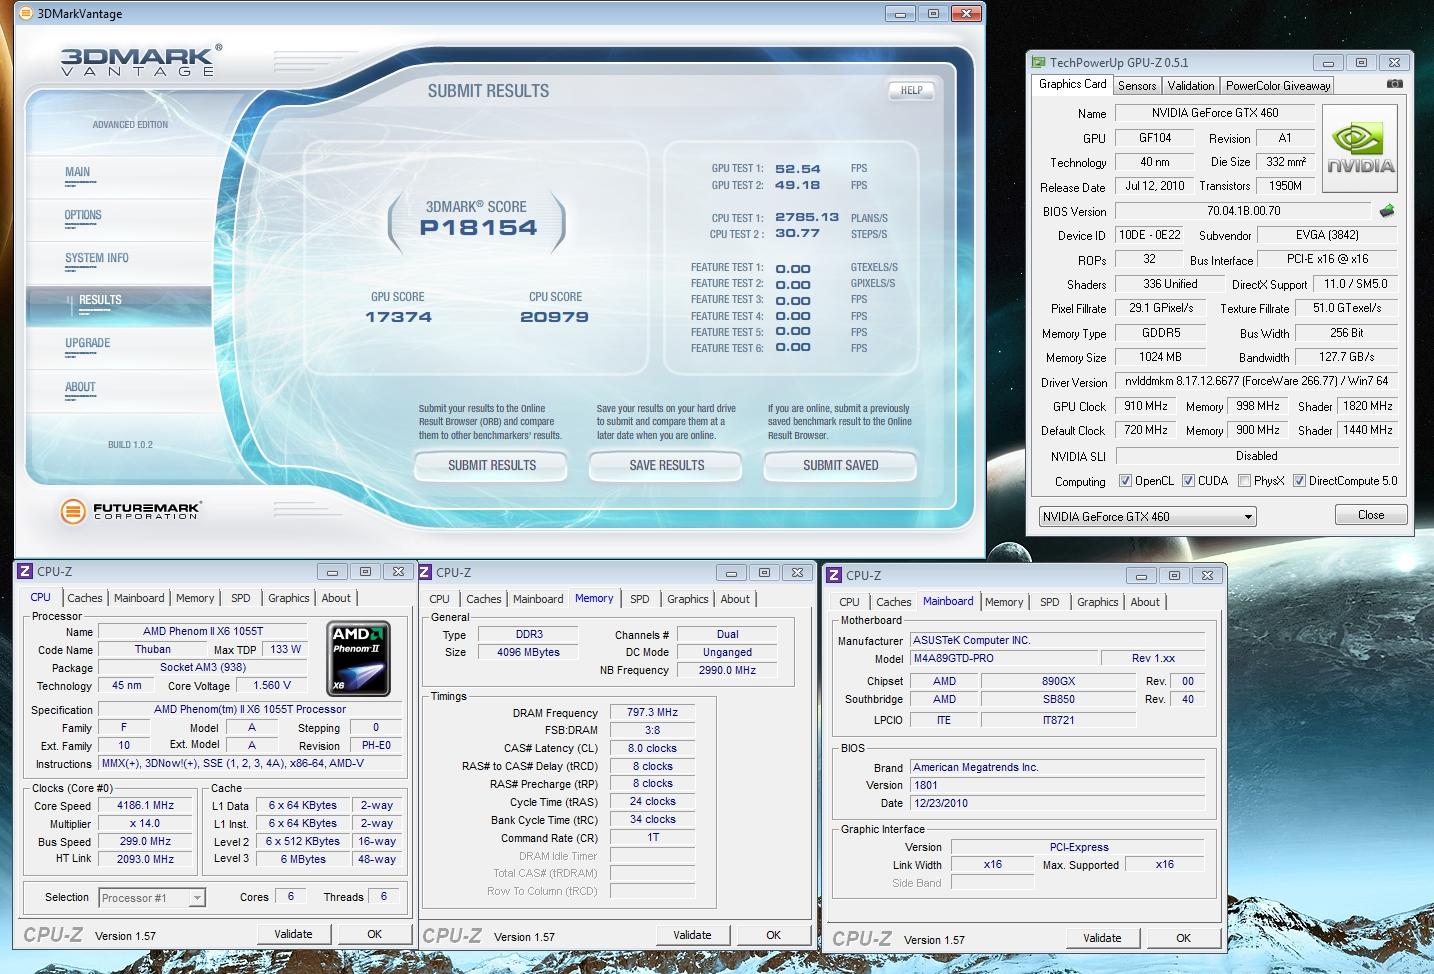The width and height of the screenshot is (1434, 974).
Task: Click the HELP button in 3DMark
Action: [911, 90]
